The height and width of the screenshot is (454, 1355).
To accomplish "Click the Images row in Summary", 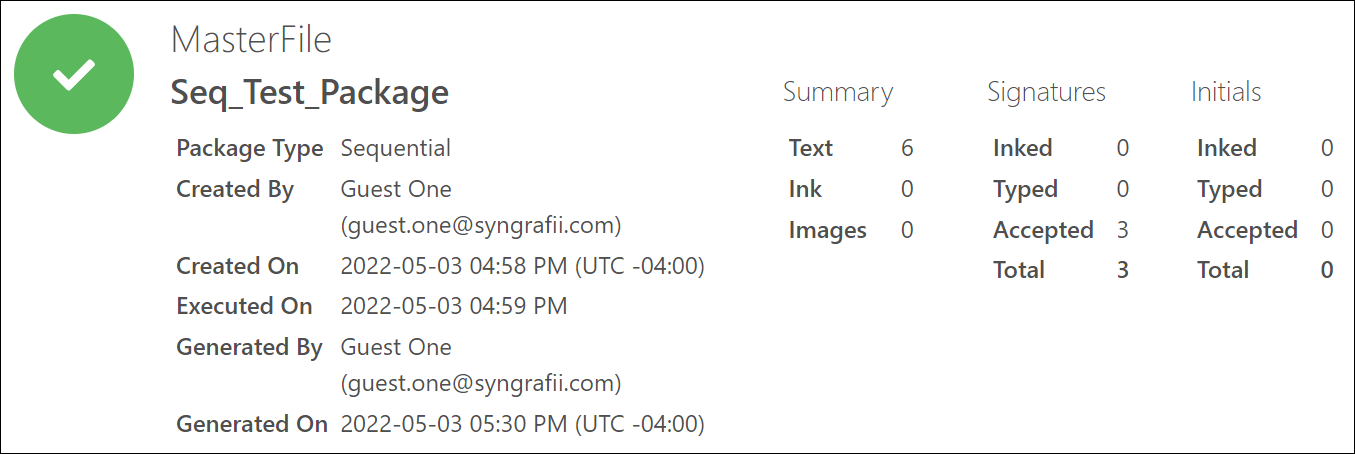I will (x=851, y=230).
